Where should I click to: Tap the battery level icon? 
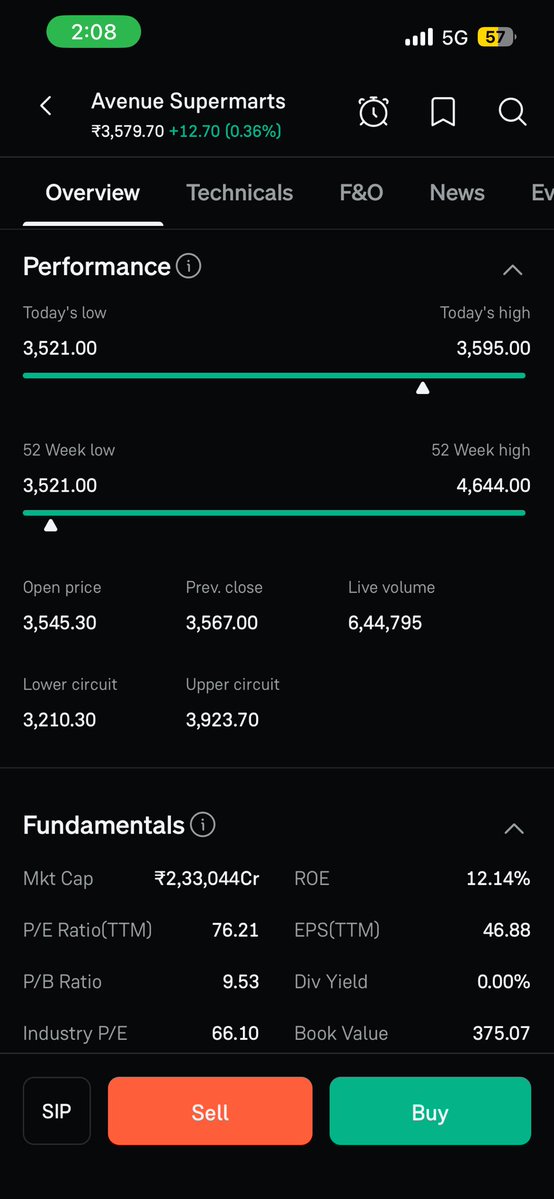click(497, 37)
